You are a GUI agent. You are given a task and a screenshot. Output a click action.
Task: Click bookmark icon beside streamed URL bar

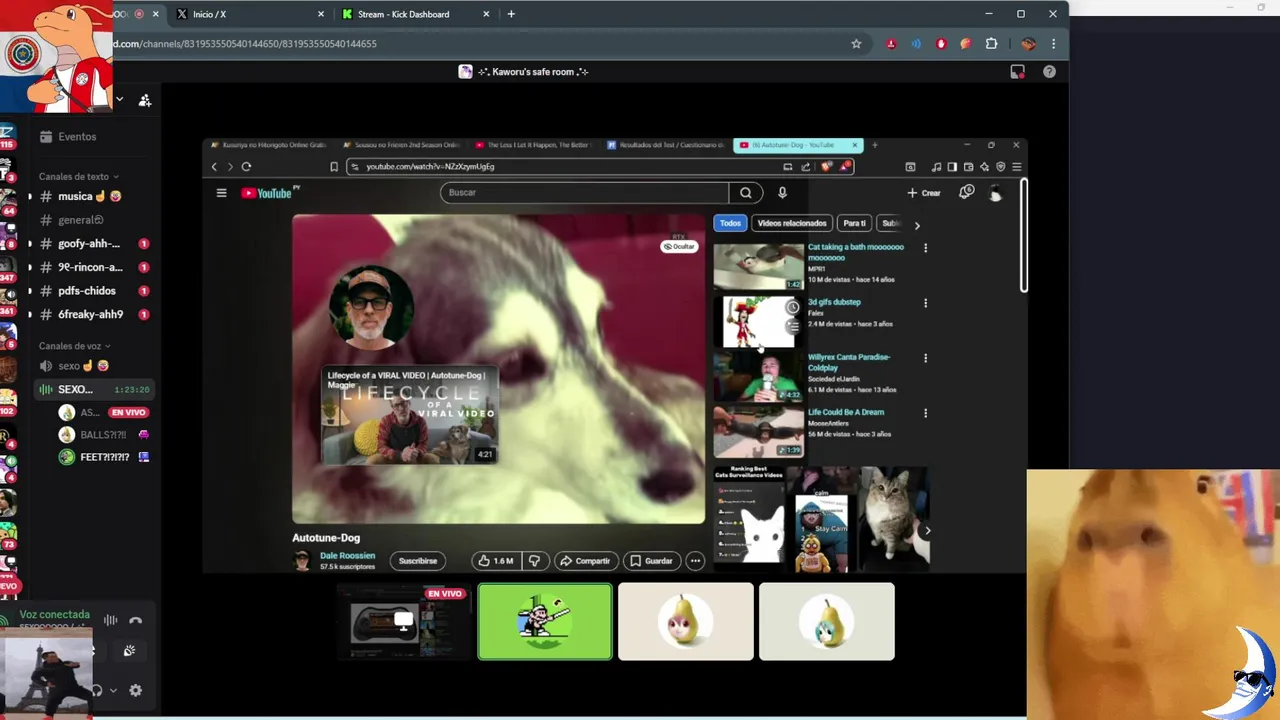(x=334, y=167)
